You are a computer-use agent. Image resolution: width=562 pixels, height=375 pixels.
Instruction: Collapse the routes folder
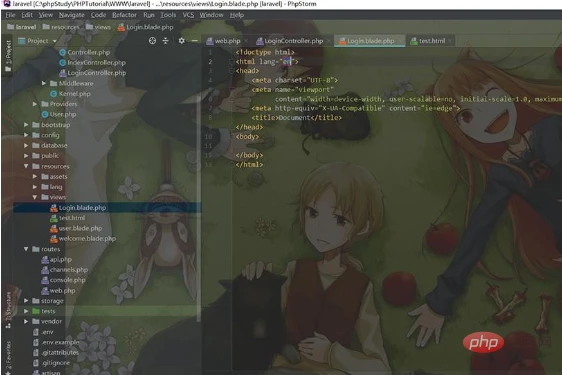click(26, 249)
